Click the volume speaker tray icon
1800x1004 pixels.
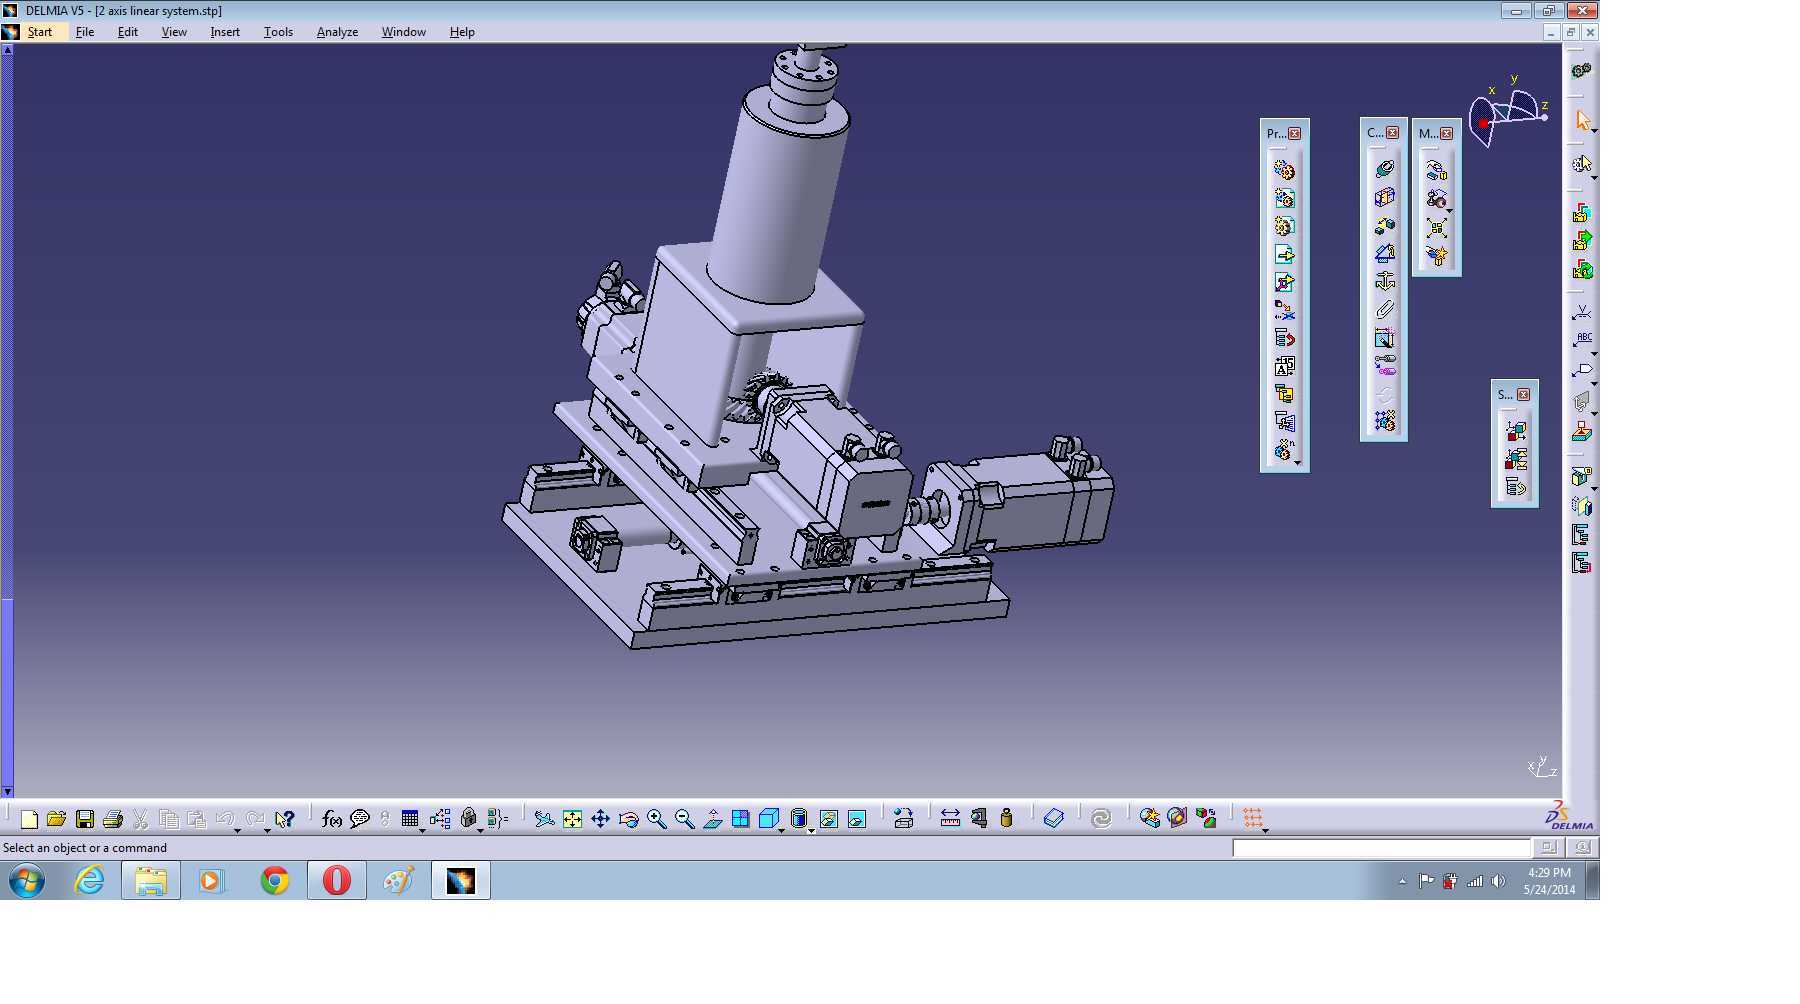tap(1498, 881)
